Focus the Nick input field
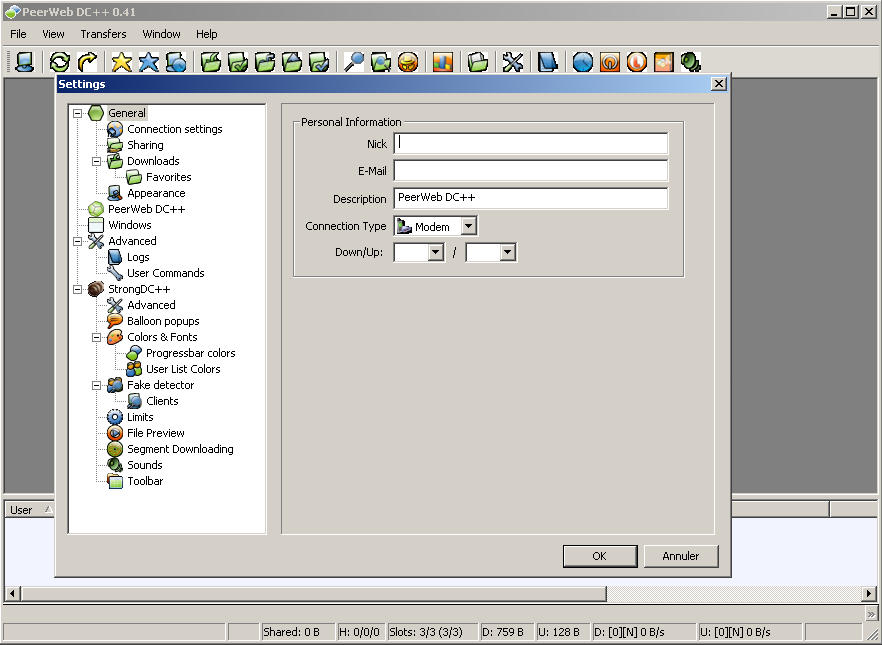Image resolution: width=882 pixels, height=645 pixels. [530, 143]
